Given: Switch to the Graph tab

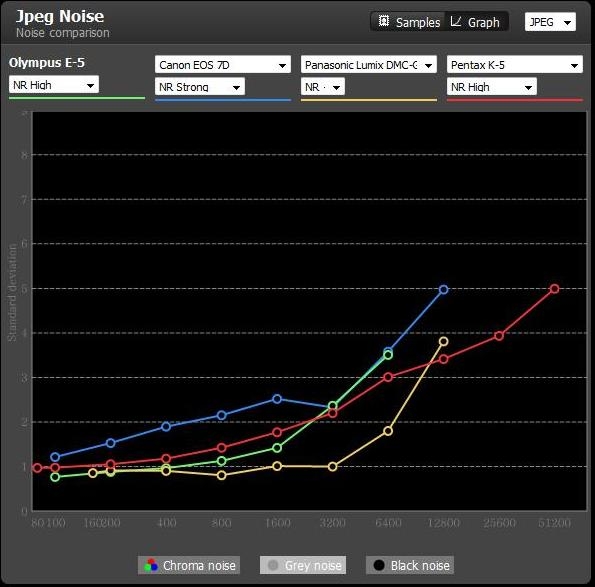Looking at the screenshot, I should click(476, 22).
